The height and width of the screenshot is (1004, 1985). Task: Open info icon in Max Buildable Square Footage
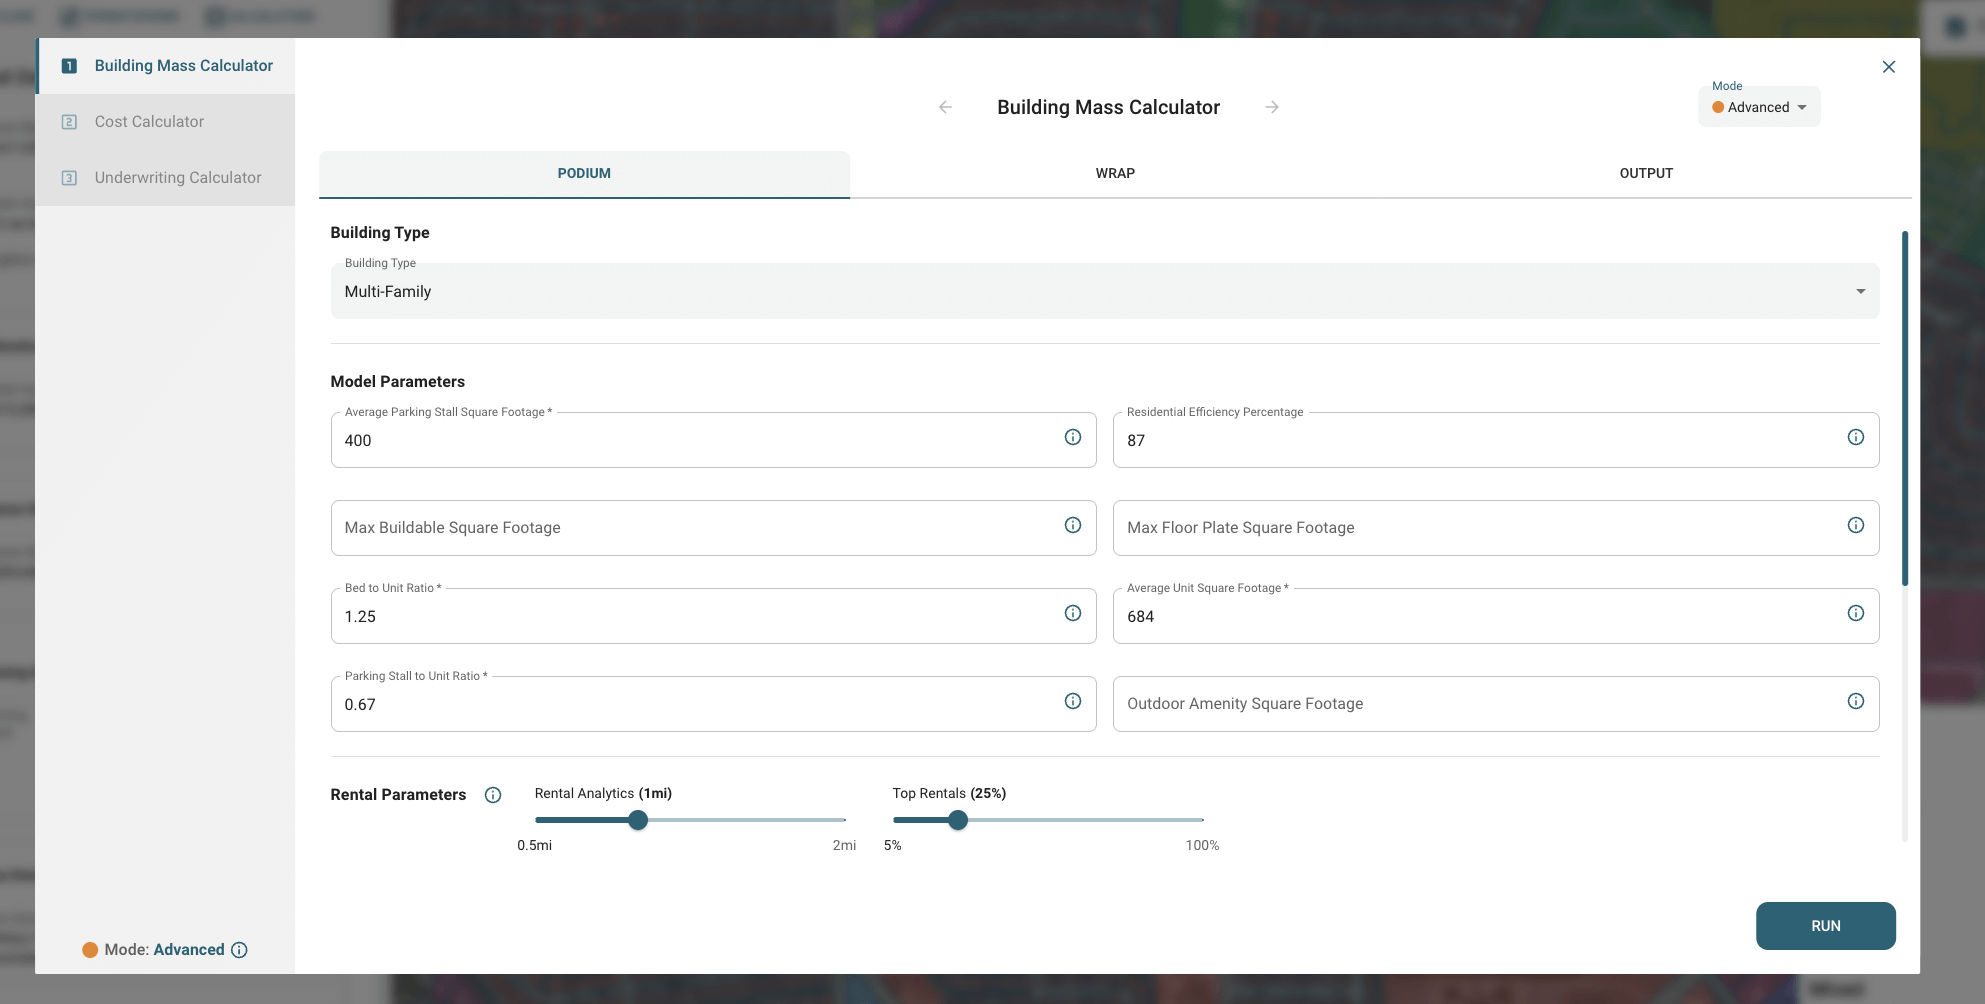pos(1072,525)
